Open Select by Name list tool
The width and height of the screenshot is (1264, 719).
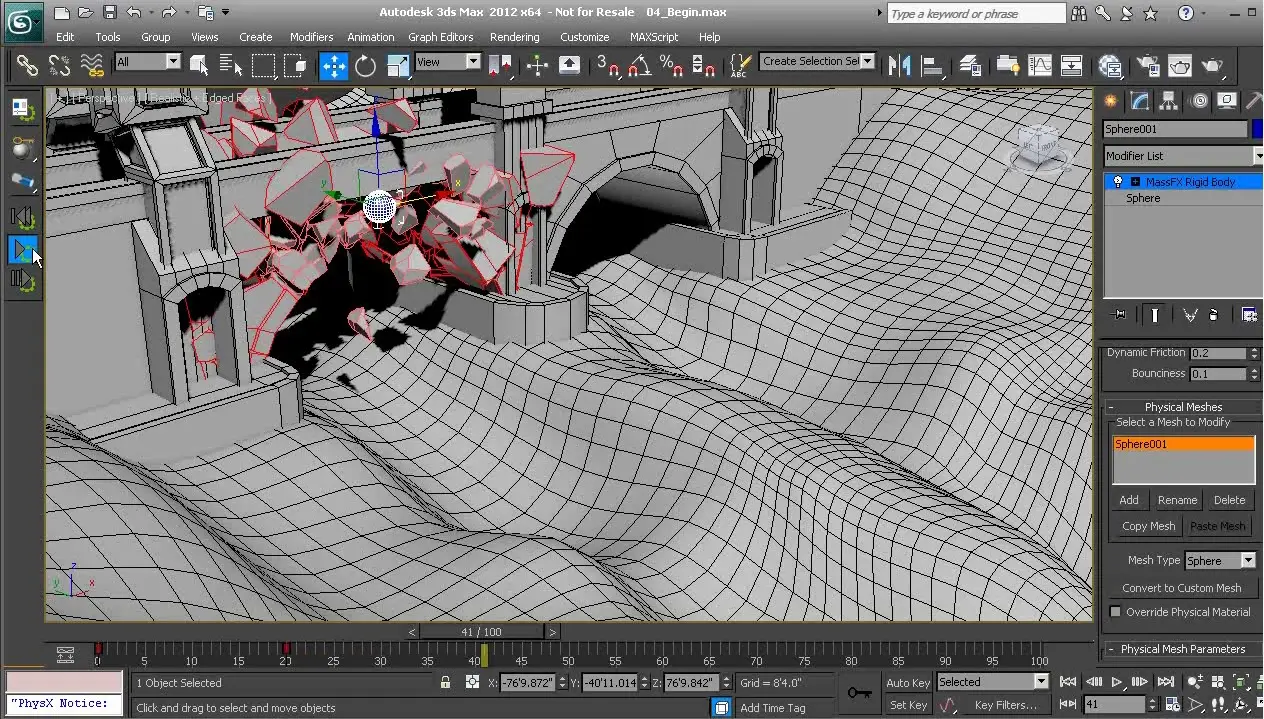tap(231, 66)
